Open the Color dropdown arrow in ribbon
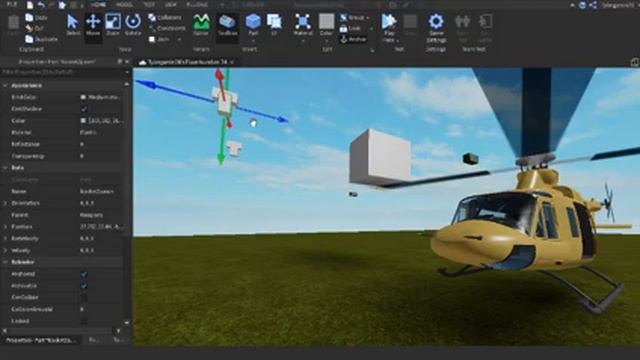 [x=326, y=40]
